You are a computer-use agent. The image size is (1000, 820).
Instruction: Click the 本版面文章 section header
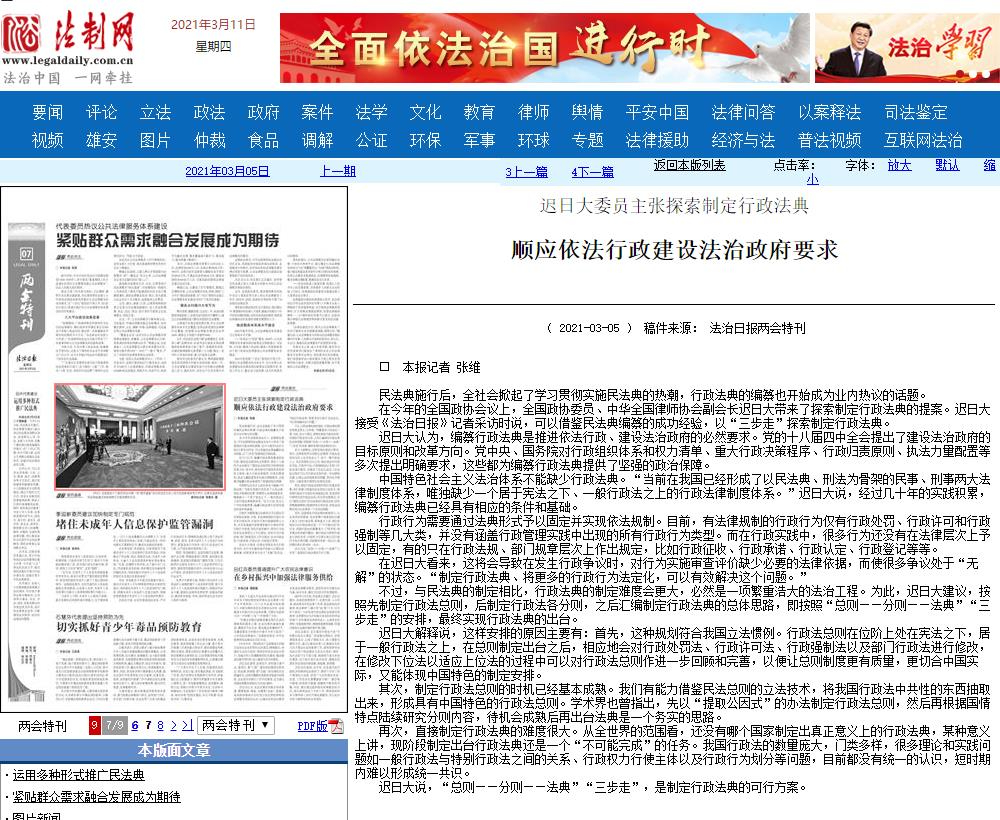pyautogui.click(x=174, y=750)
